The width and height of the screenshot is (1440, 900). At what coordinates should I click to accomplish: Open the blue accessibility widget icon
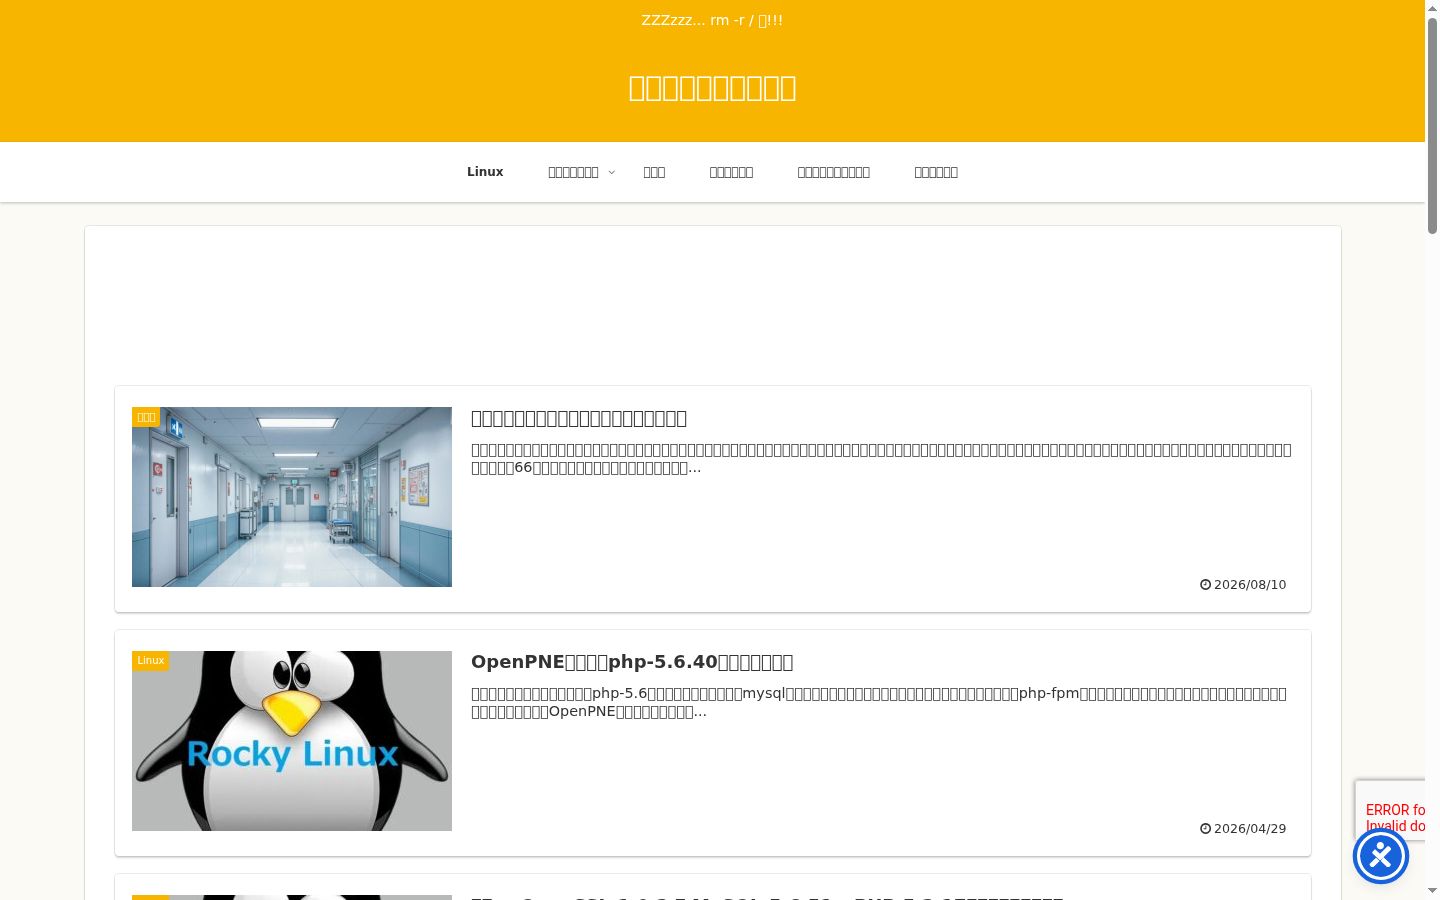(1381, 856)
